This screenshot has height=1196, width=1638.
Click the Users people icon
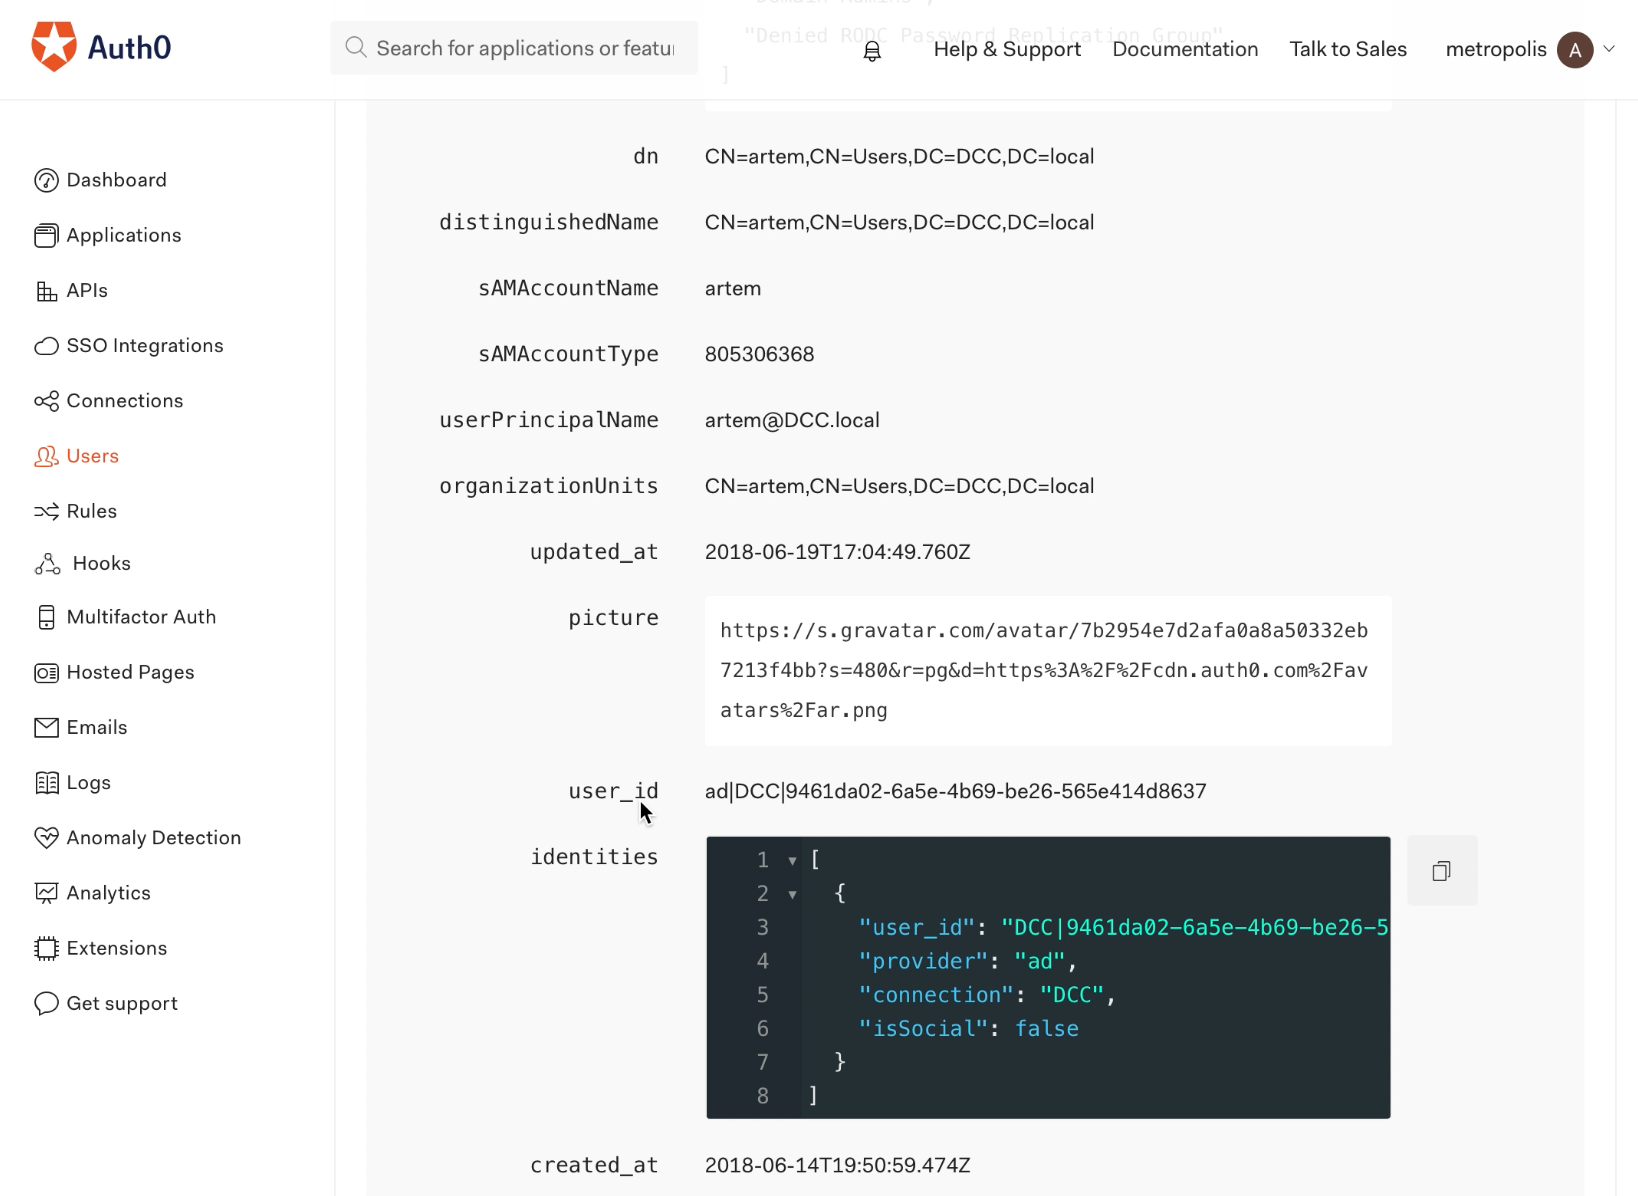[46, 456]
